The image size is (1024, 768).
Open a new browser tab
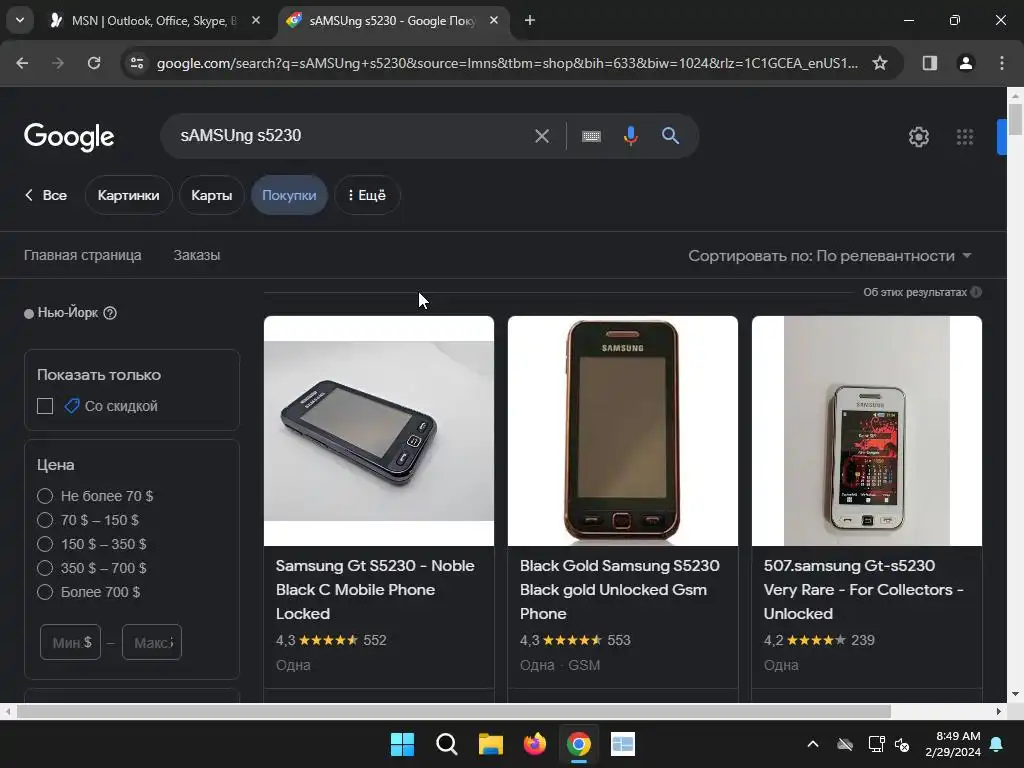pyautogui.click(x=530, y=20)
